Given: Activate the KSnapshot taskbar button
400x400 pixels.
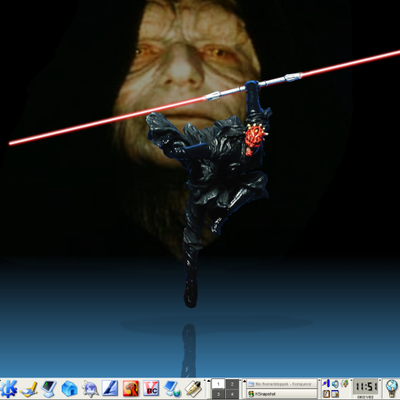Looking at the screenshot, I should [282, 394].
